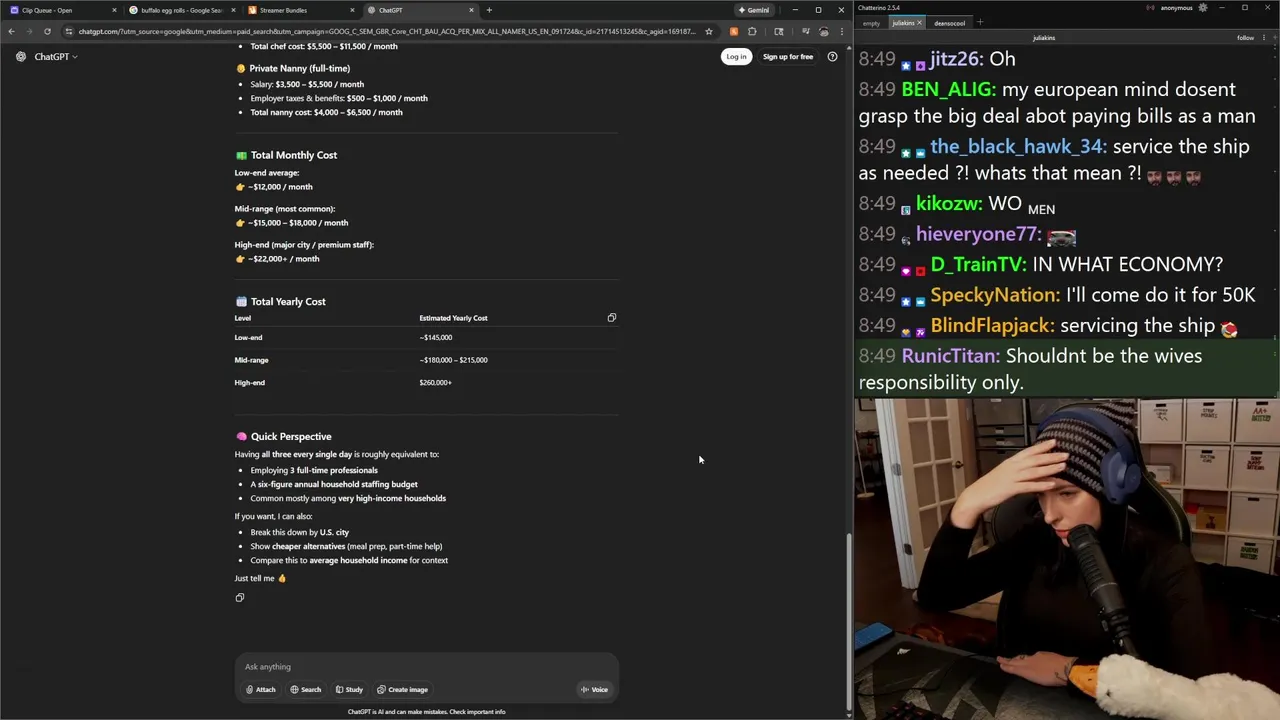The height and width of the screenshot is (720, 1280).
Task: Click Sign up for free
Action: 788,57
